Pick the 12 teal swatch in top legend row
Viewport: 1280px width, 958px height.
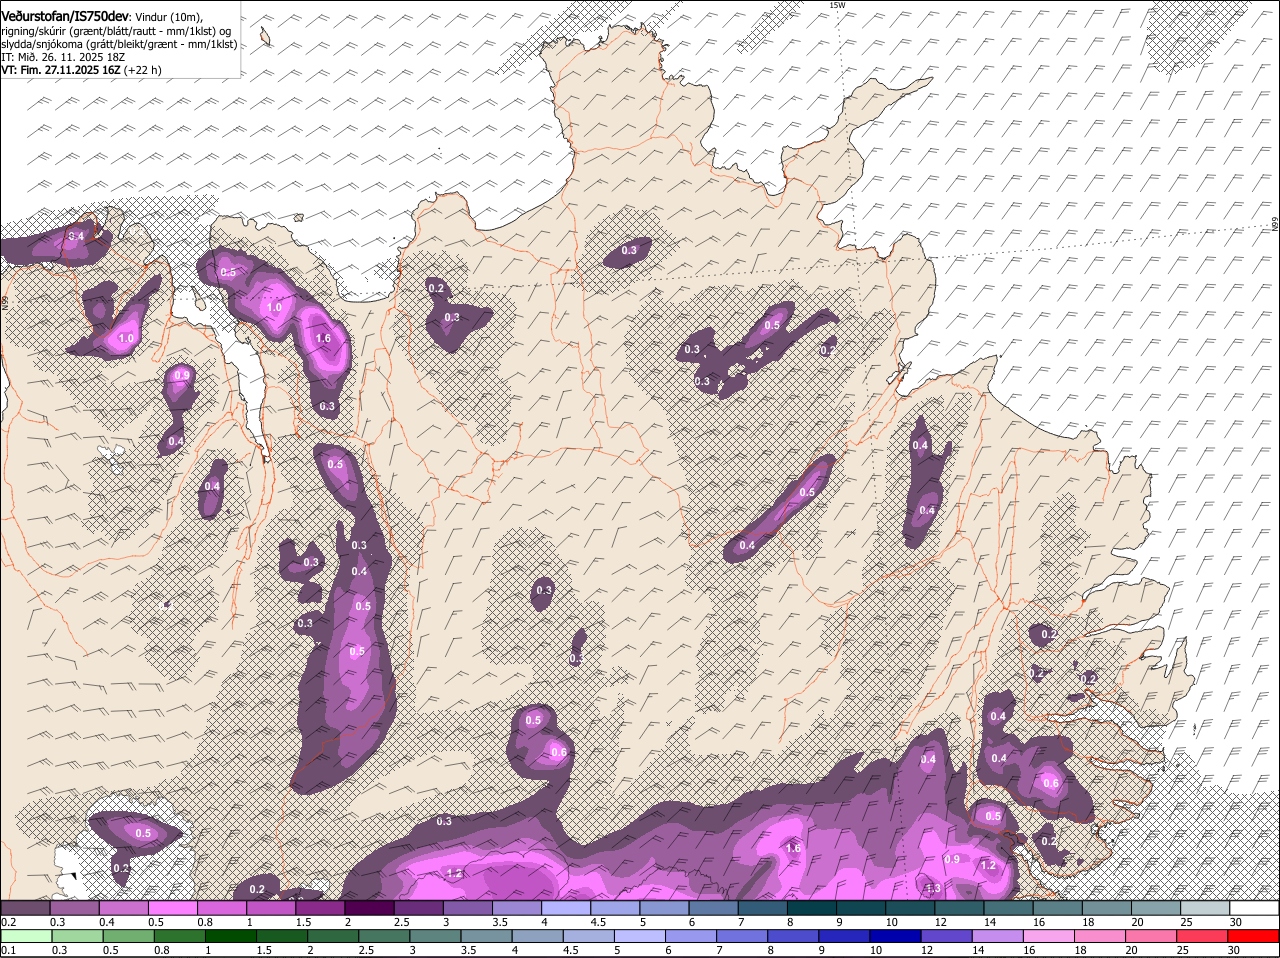pyautogui.click(x=958, y=908)
